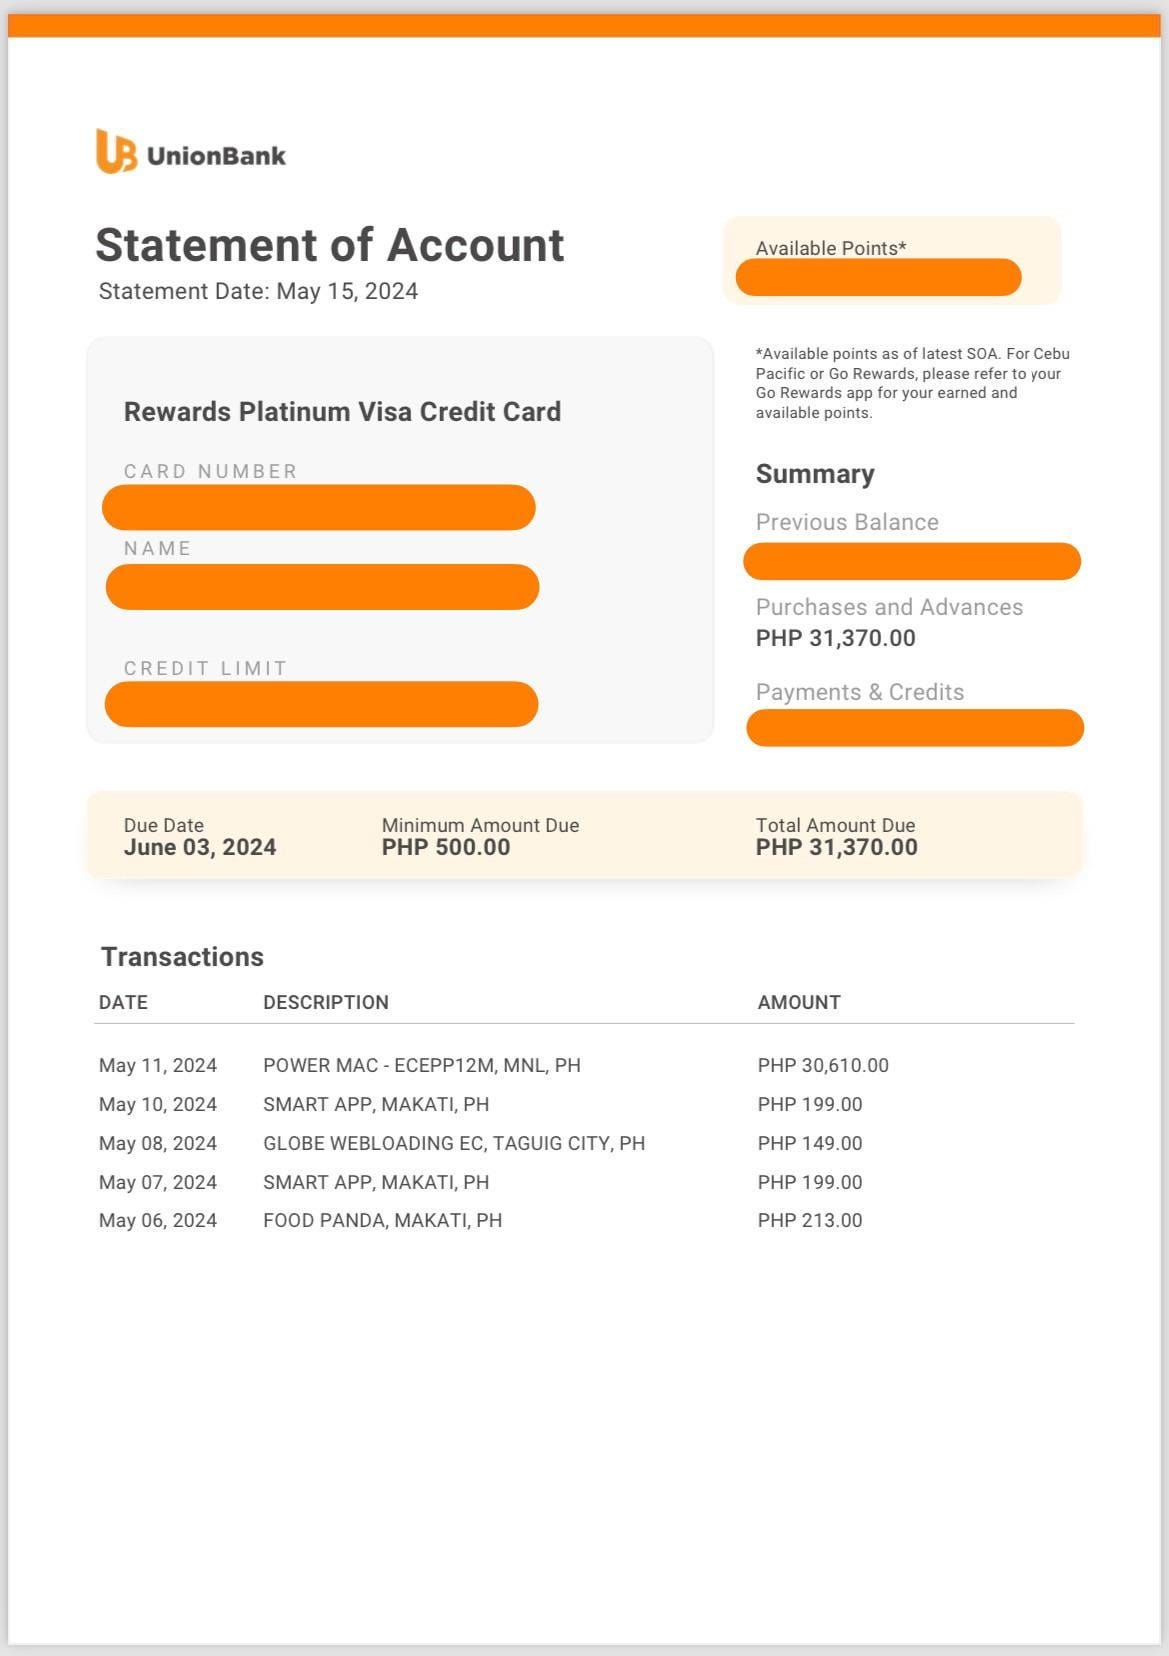Select the Purchases and Advances PHP 31,370.00 amount
The width and height of the screenshot is (1169, 1656).
click(835, 638)
